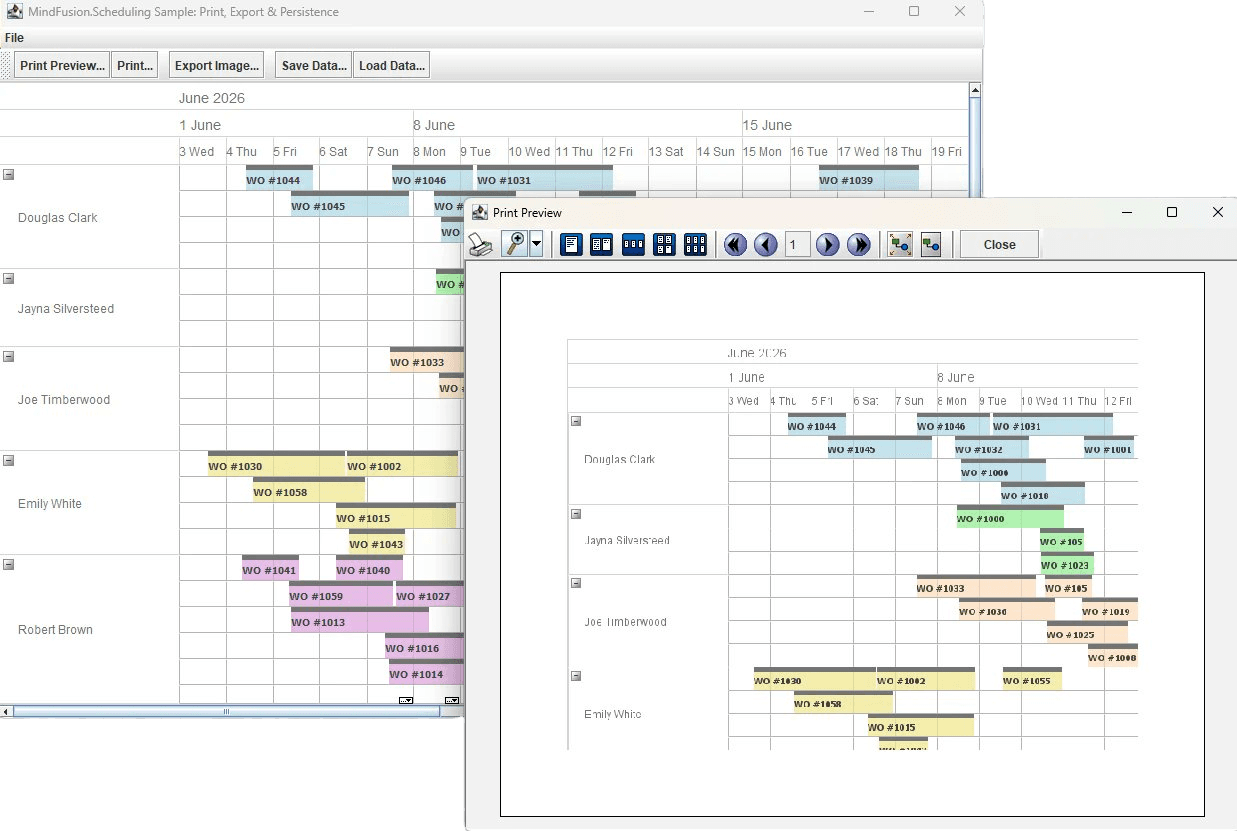Select work order WO #1045 in main window
The height and width of the screenshot is (831, 1237).
[350, 206]
